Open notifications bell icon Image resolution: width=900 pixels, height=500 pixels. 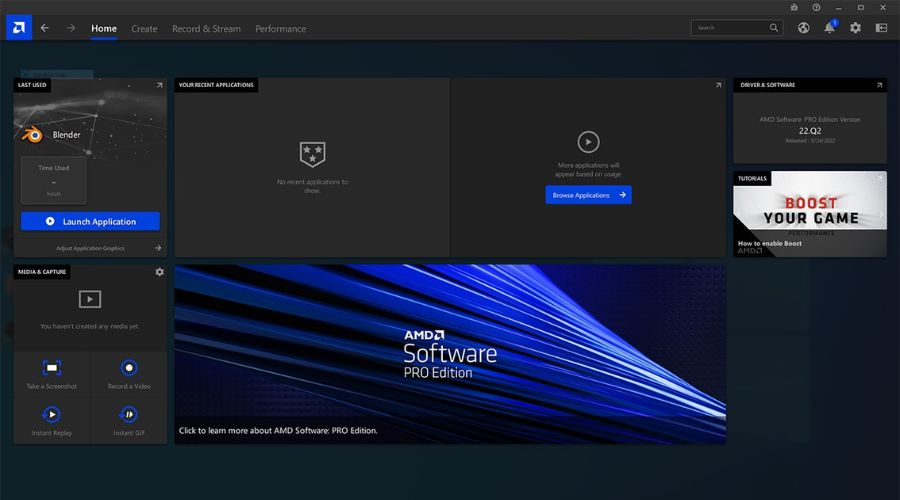[x=829, y=28]
